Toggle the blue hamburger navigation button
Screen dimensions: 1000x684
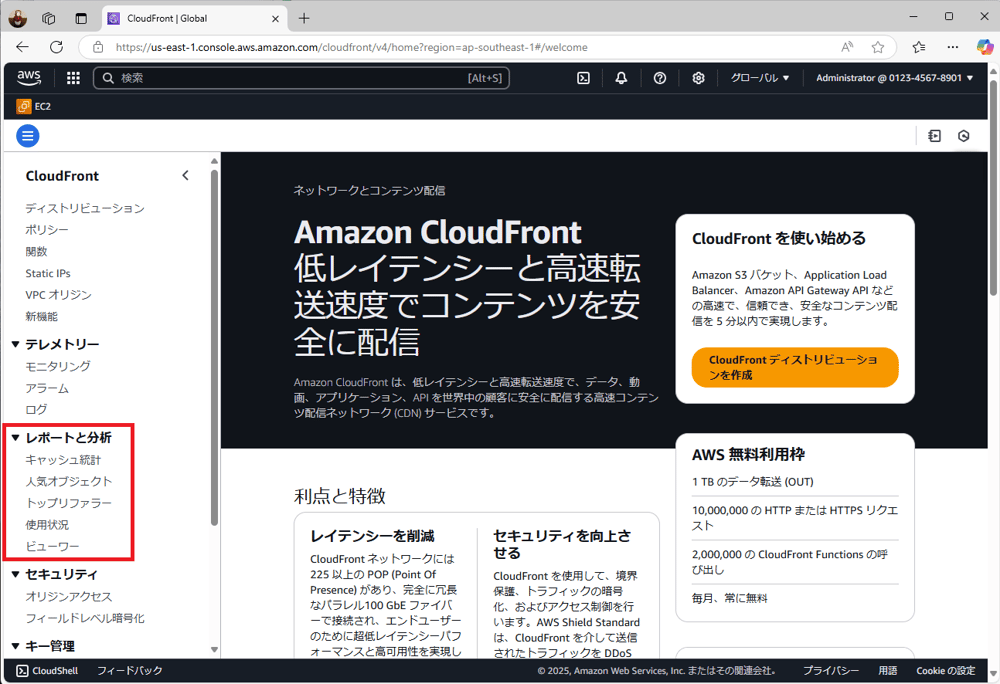(27, 136)
